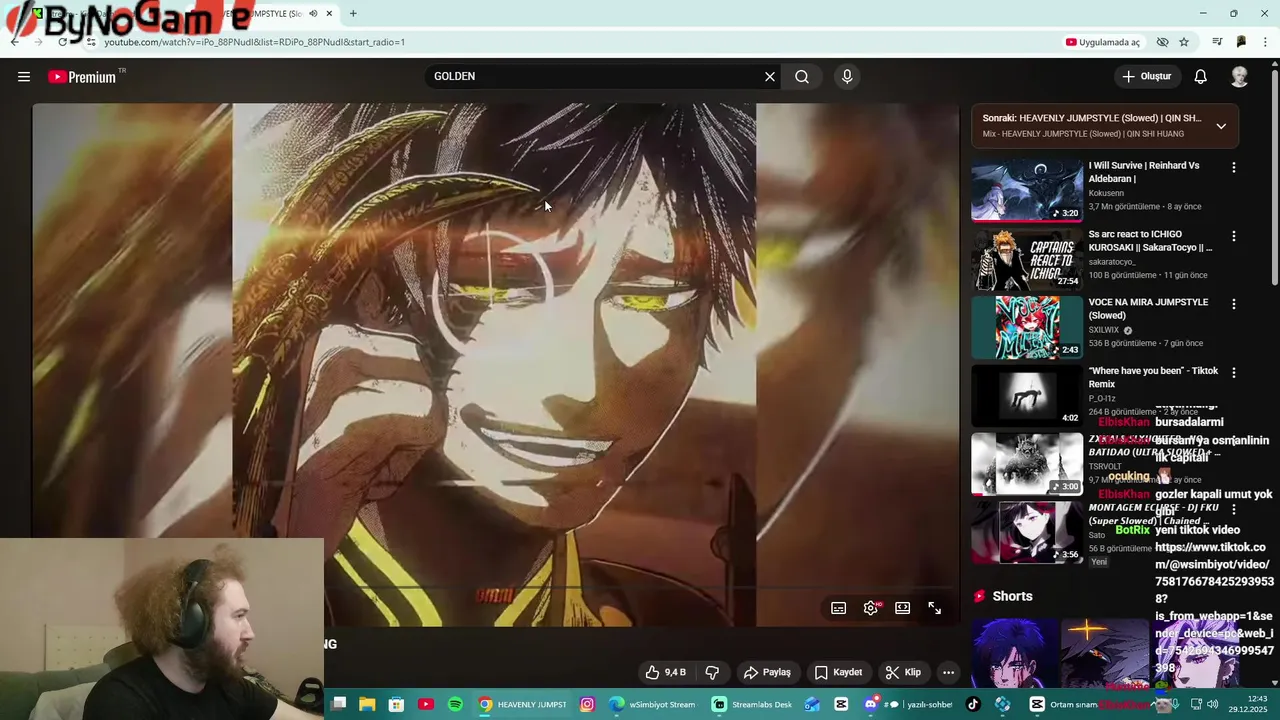Play VOCE NA MIRA JUMPSTYLE thumbnail
Image resolution: width=1280 pixels, height=720 pixels.
coord(1027,327)
